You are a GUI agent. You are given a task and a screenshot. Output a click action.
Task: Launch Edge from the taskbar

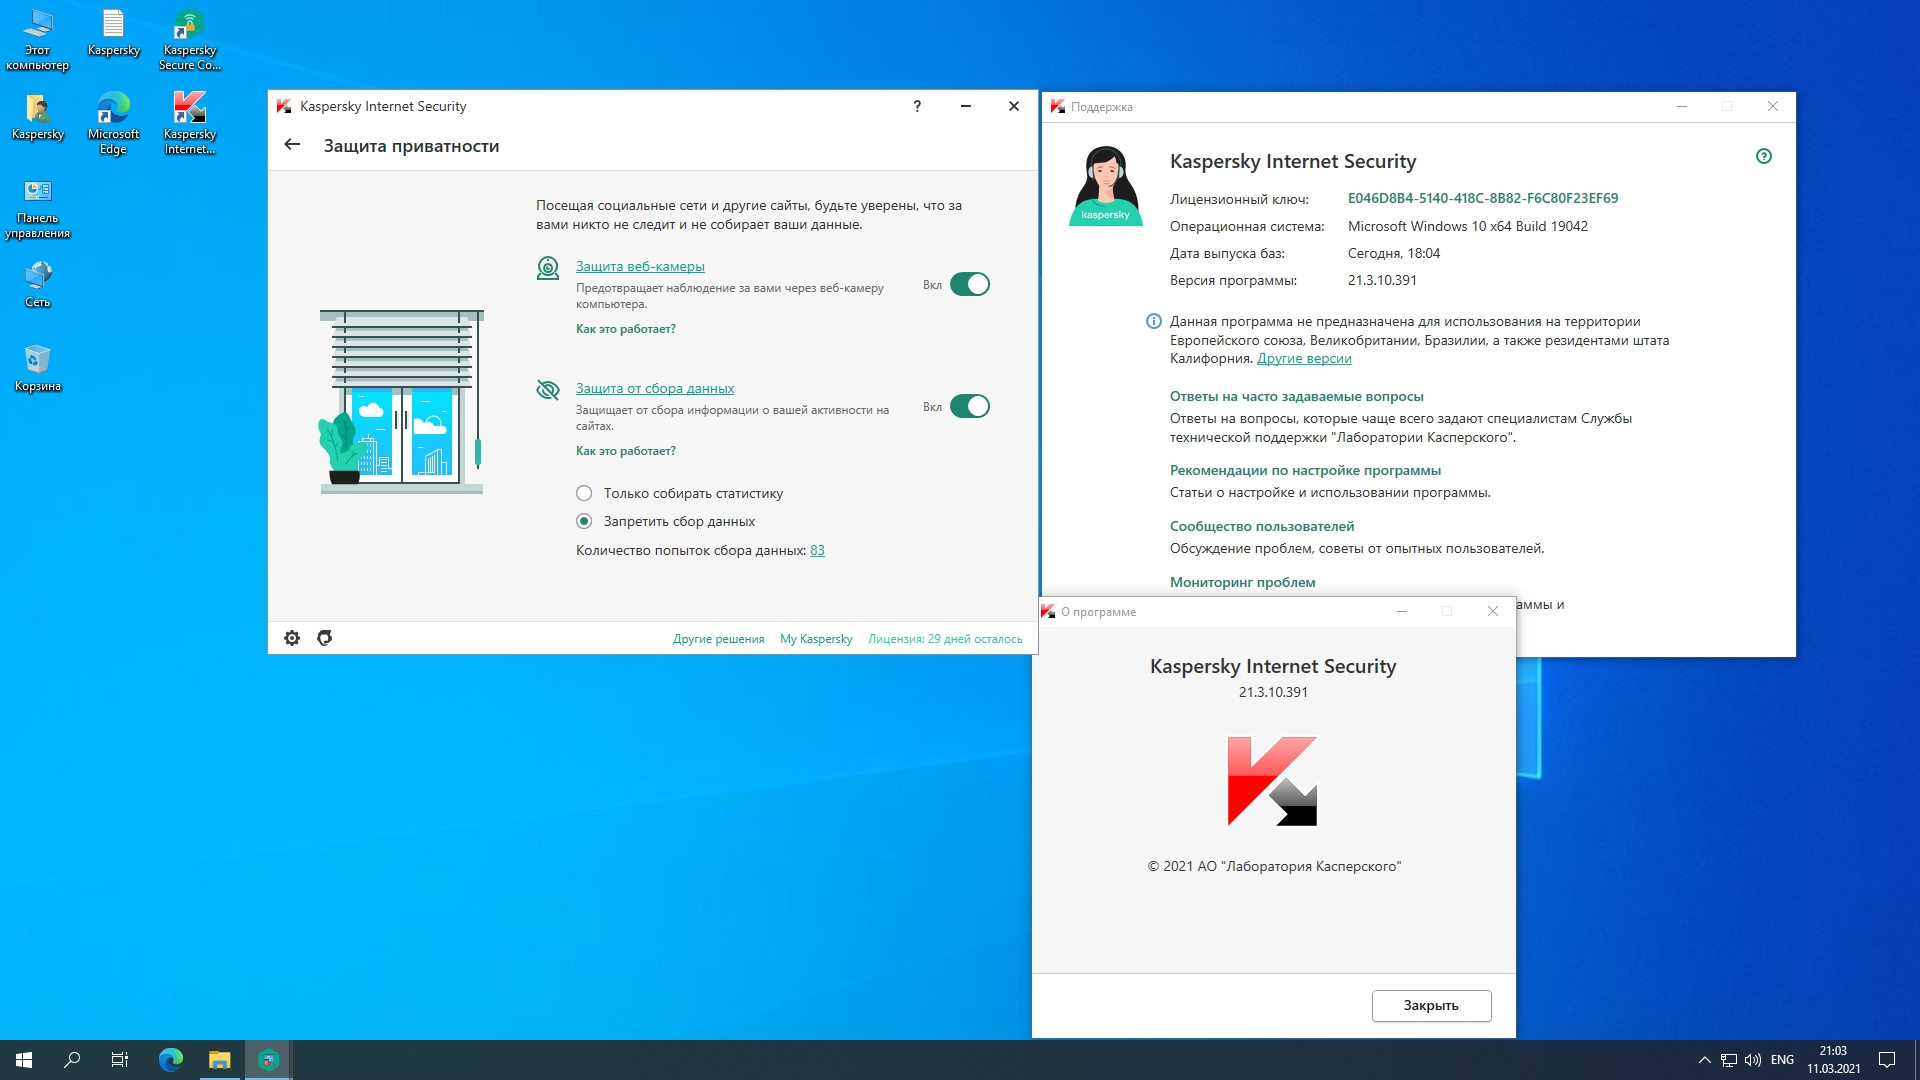(171, 1060)
